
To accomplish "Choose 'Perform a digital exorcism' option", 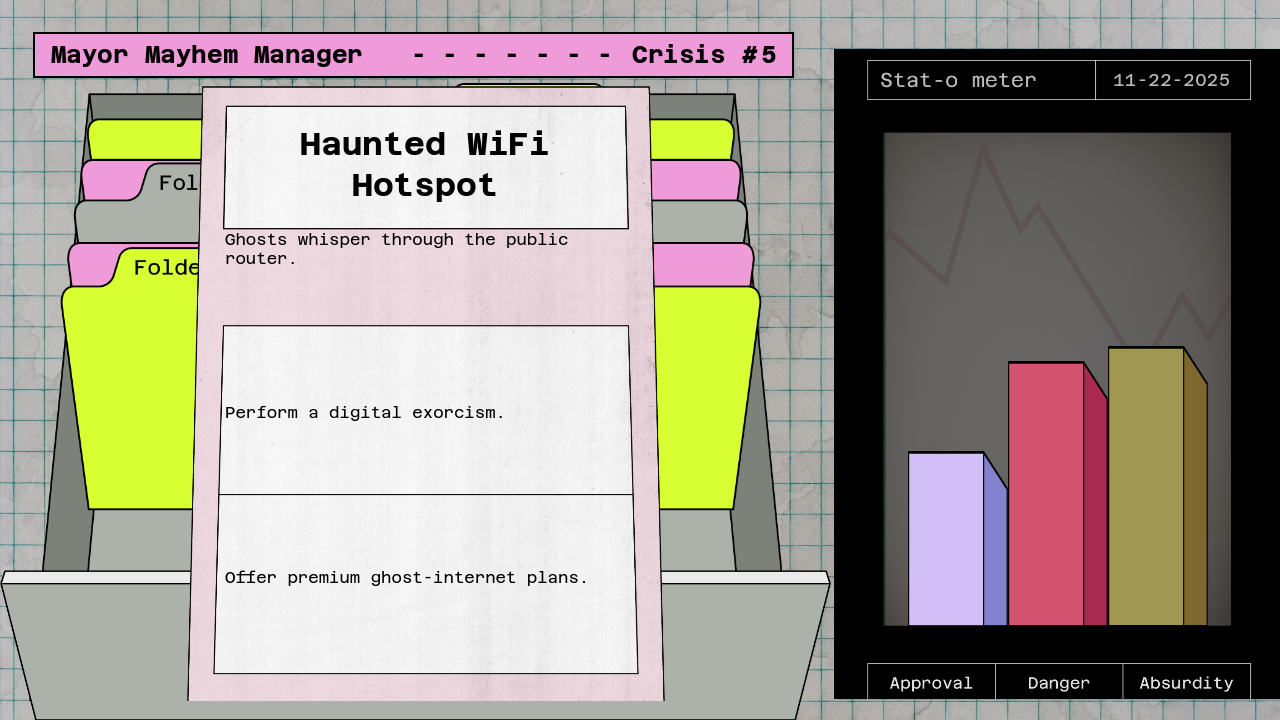I will point(425,410).
